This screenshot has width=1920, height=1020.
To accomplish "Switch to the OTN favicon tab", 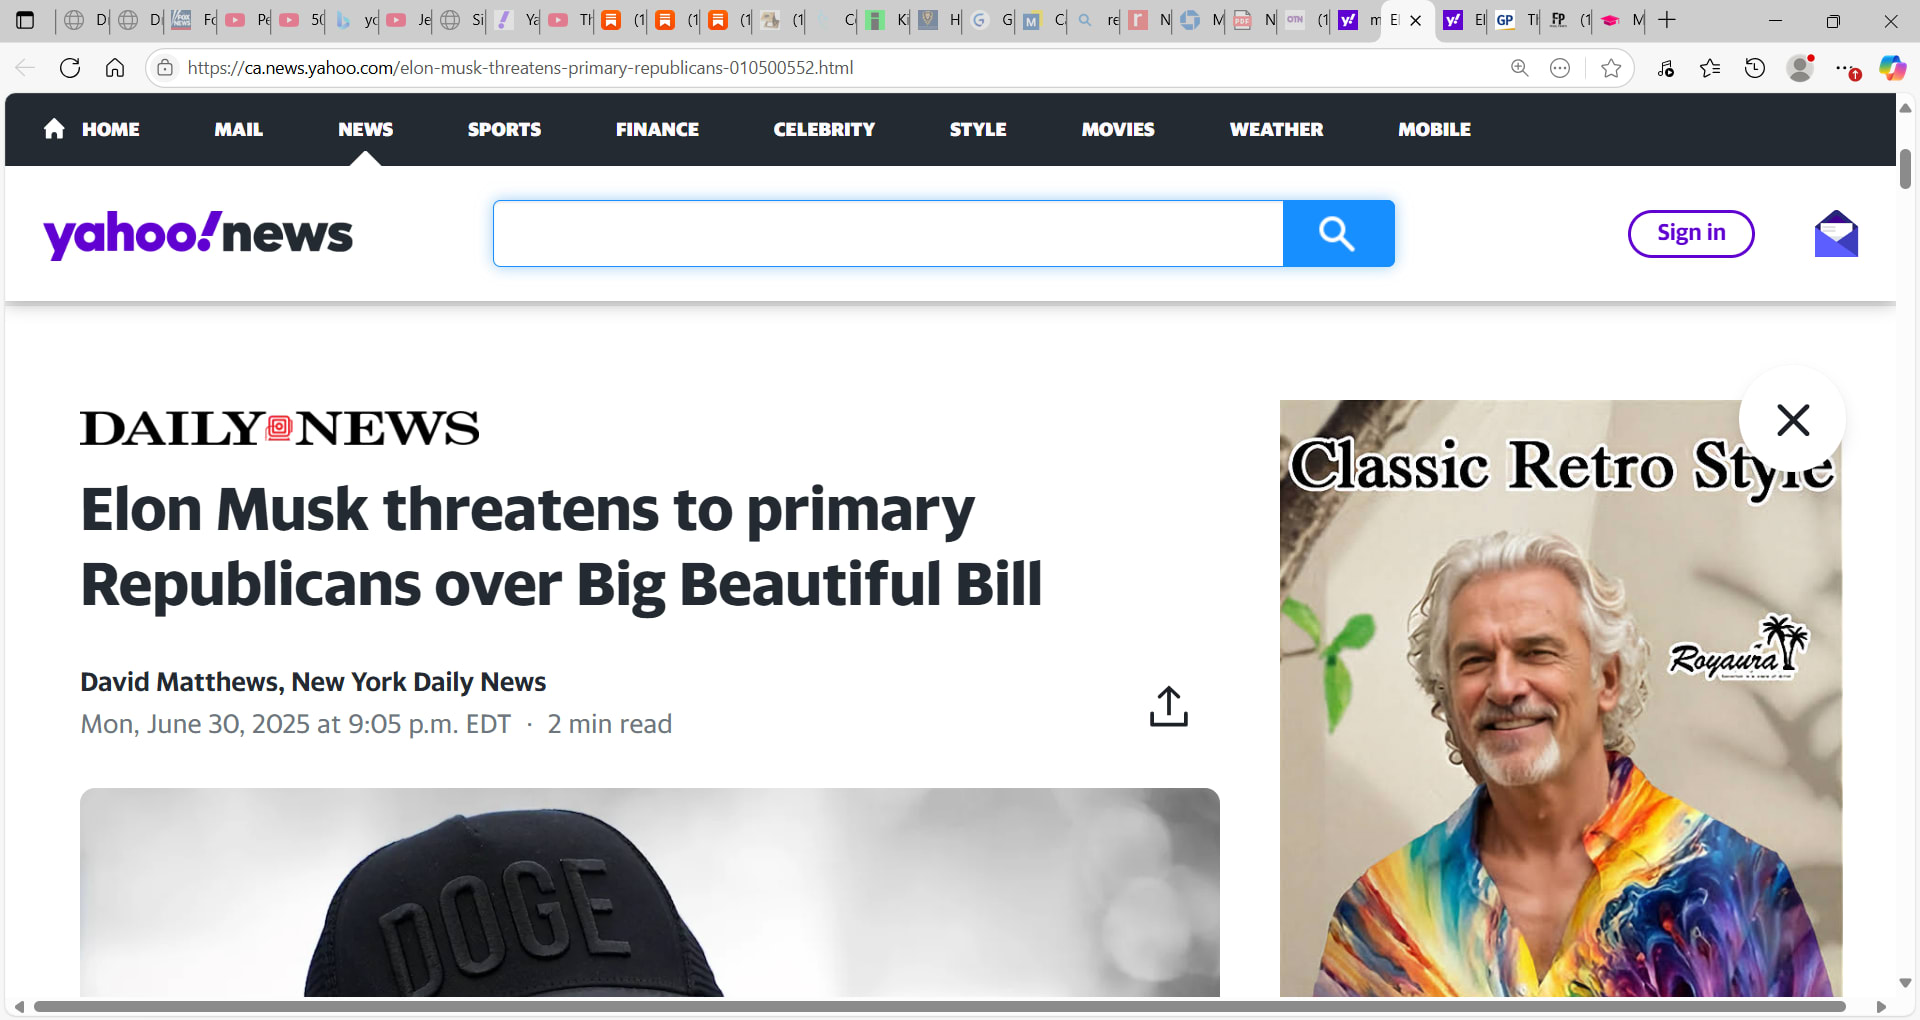I will (1305, 20).
